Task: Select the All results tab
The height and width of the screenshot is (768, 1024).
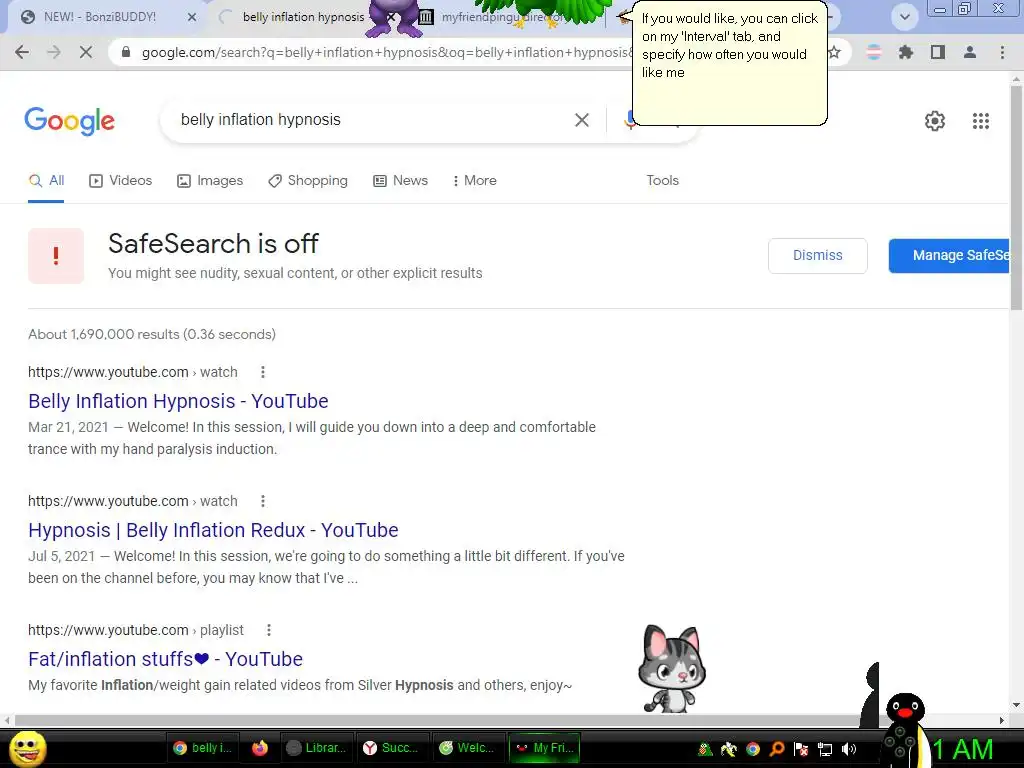Action: (x=46, y=181)
